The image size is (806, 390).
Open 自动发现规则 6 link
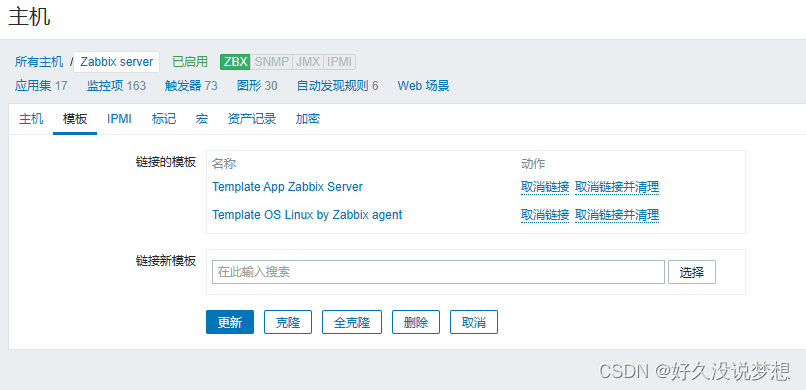click(337, 86)
